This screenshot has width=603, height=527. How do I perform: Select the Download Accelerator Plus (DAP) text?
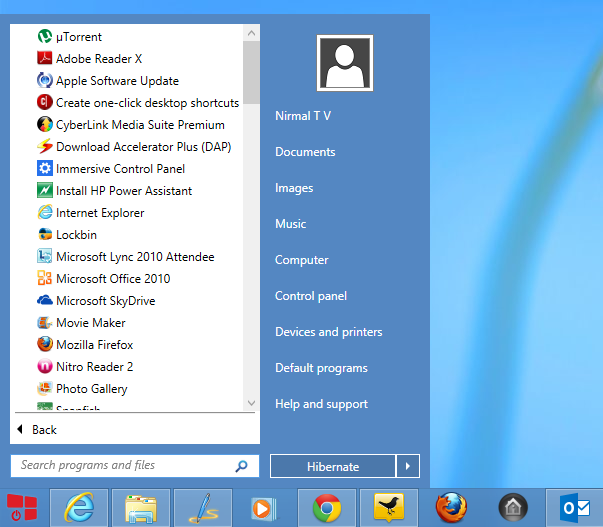(144, 147)
